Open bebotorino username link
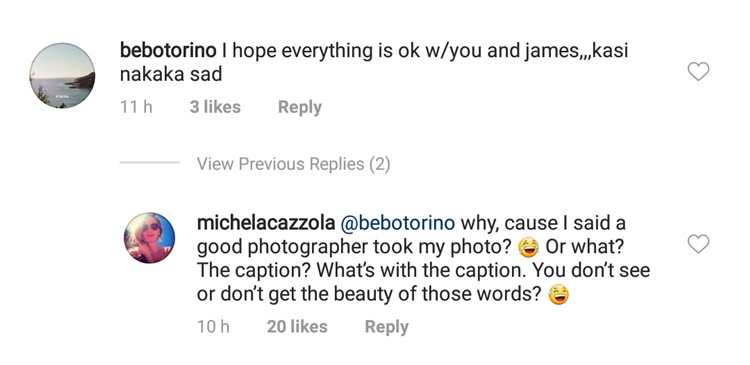Image resolution: width=750 pixels, height=365 pixels. (x=168, y=51)
